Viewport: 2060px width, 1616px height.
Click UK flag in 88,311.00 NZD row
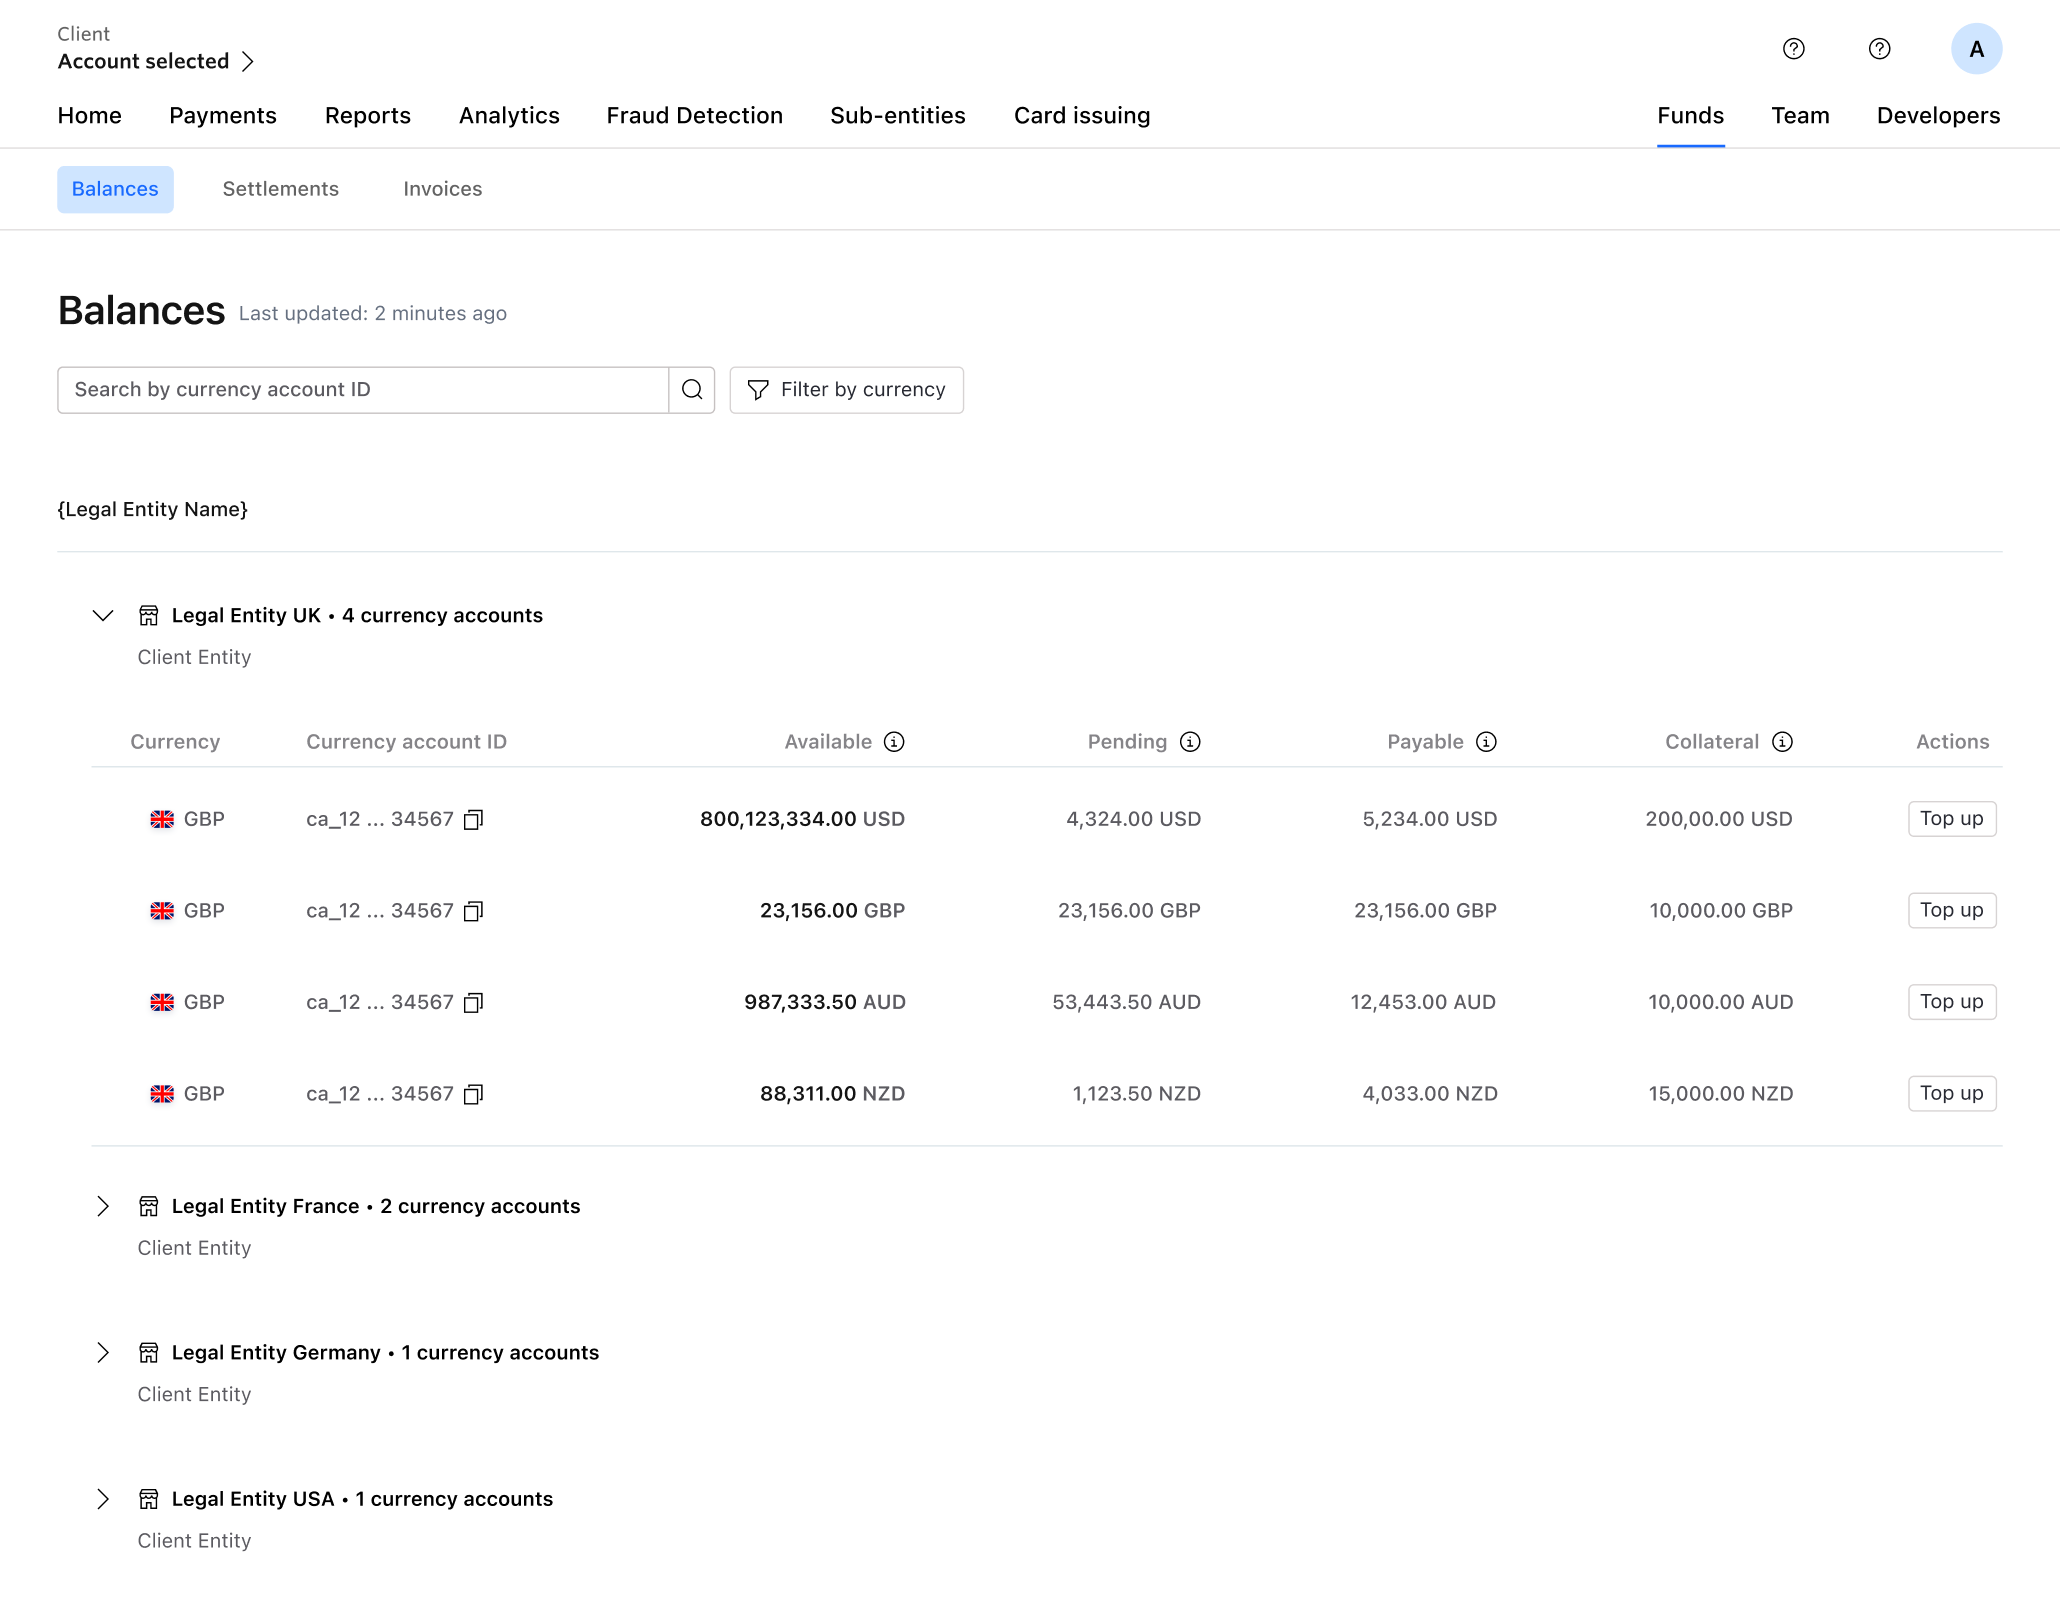pyautogui.click(x=162, y=1094)
